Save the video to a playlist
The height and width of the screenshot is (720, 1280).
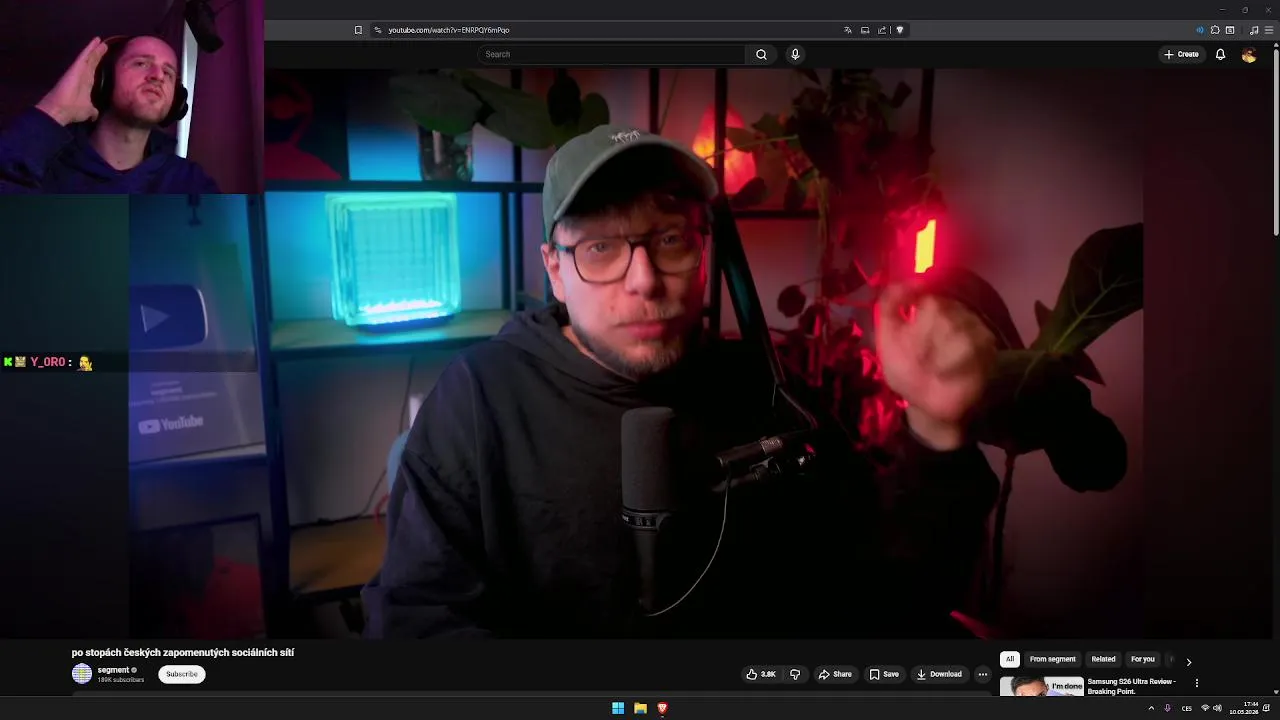pos(884,674)
